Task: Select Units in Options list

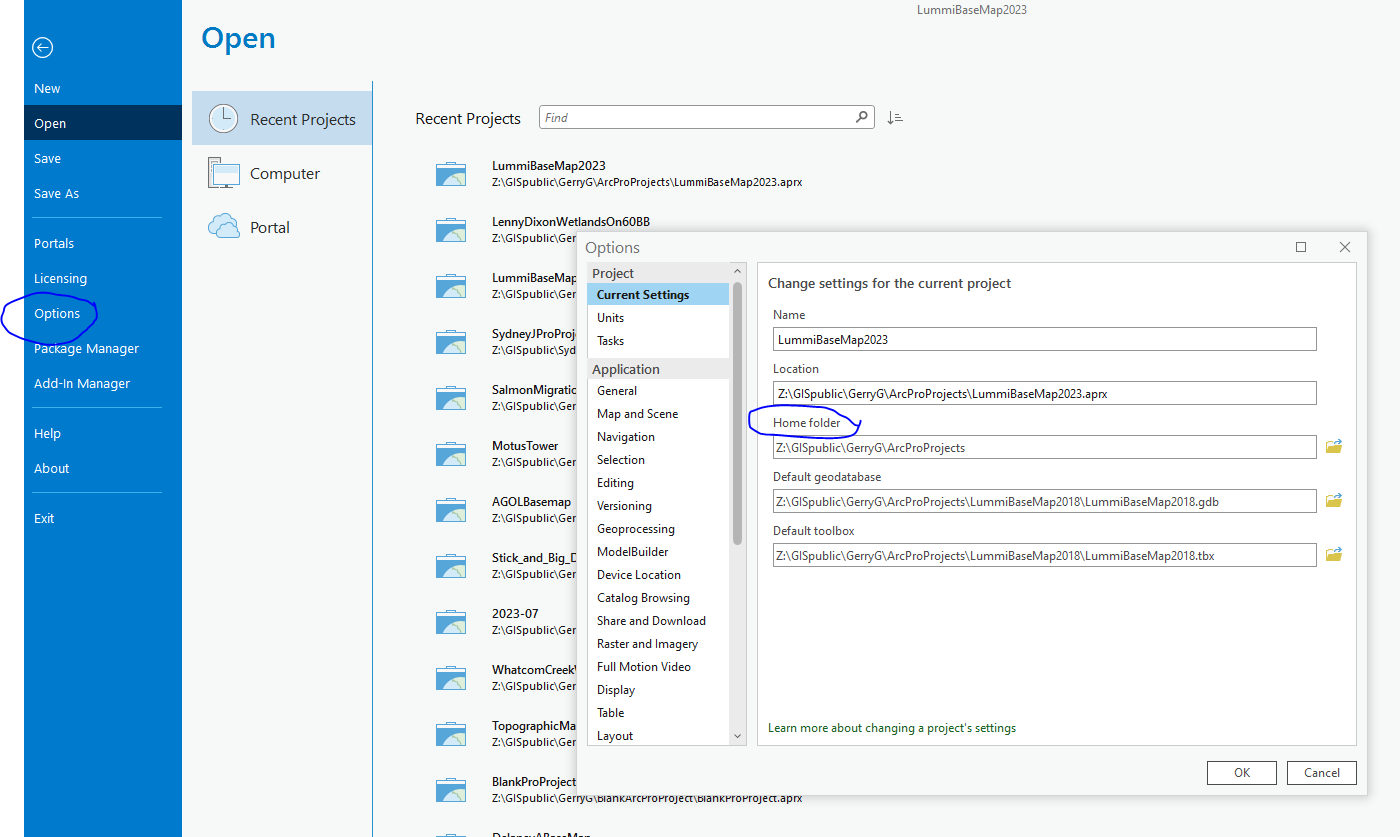Action: tap(659, 317)
